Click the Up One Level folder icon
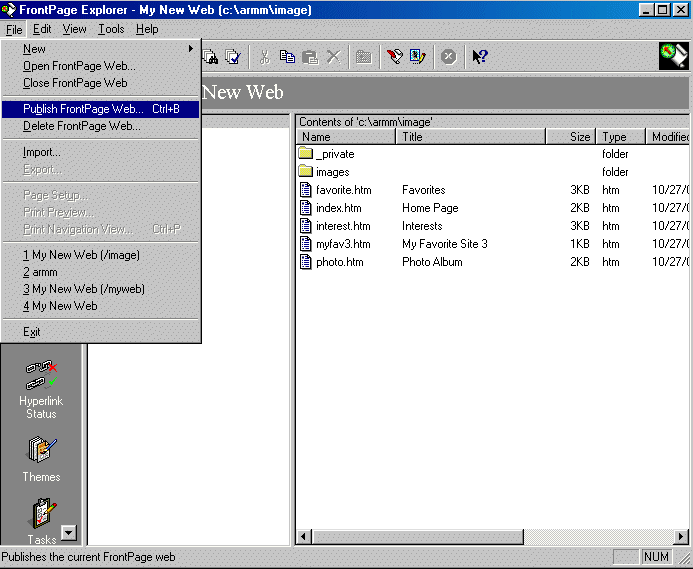The height and width of the screenshot is (569, 693). click(x=364, y=57)
